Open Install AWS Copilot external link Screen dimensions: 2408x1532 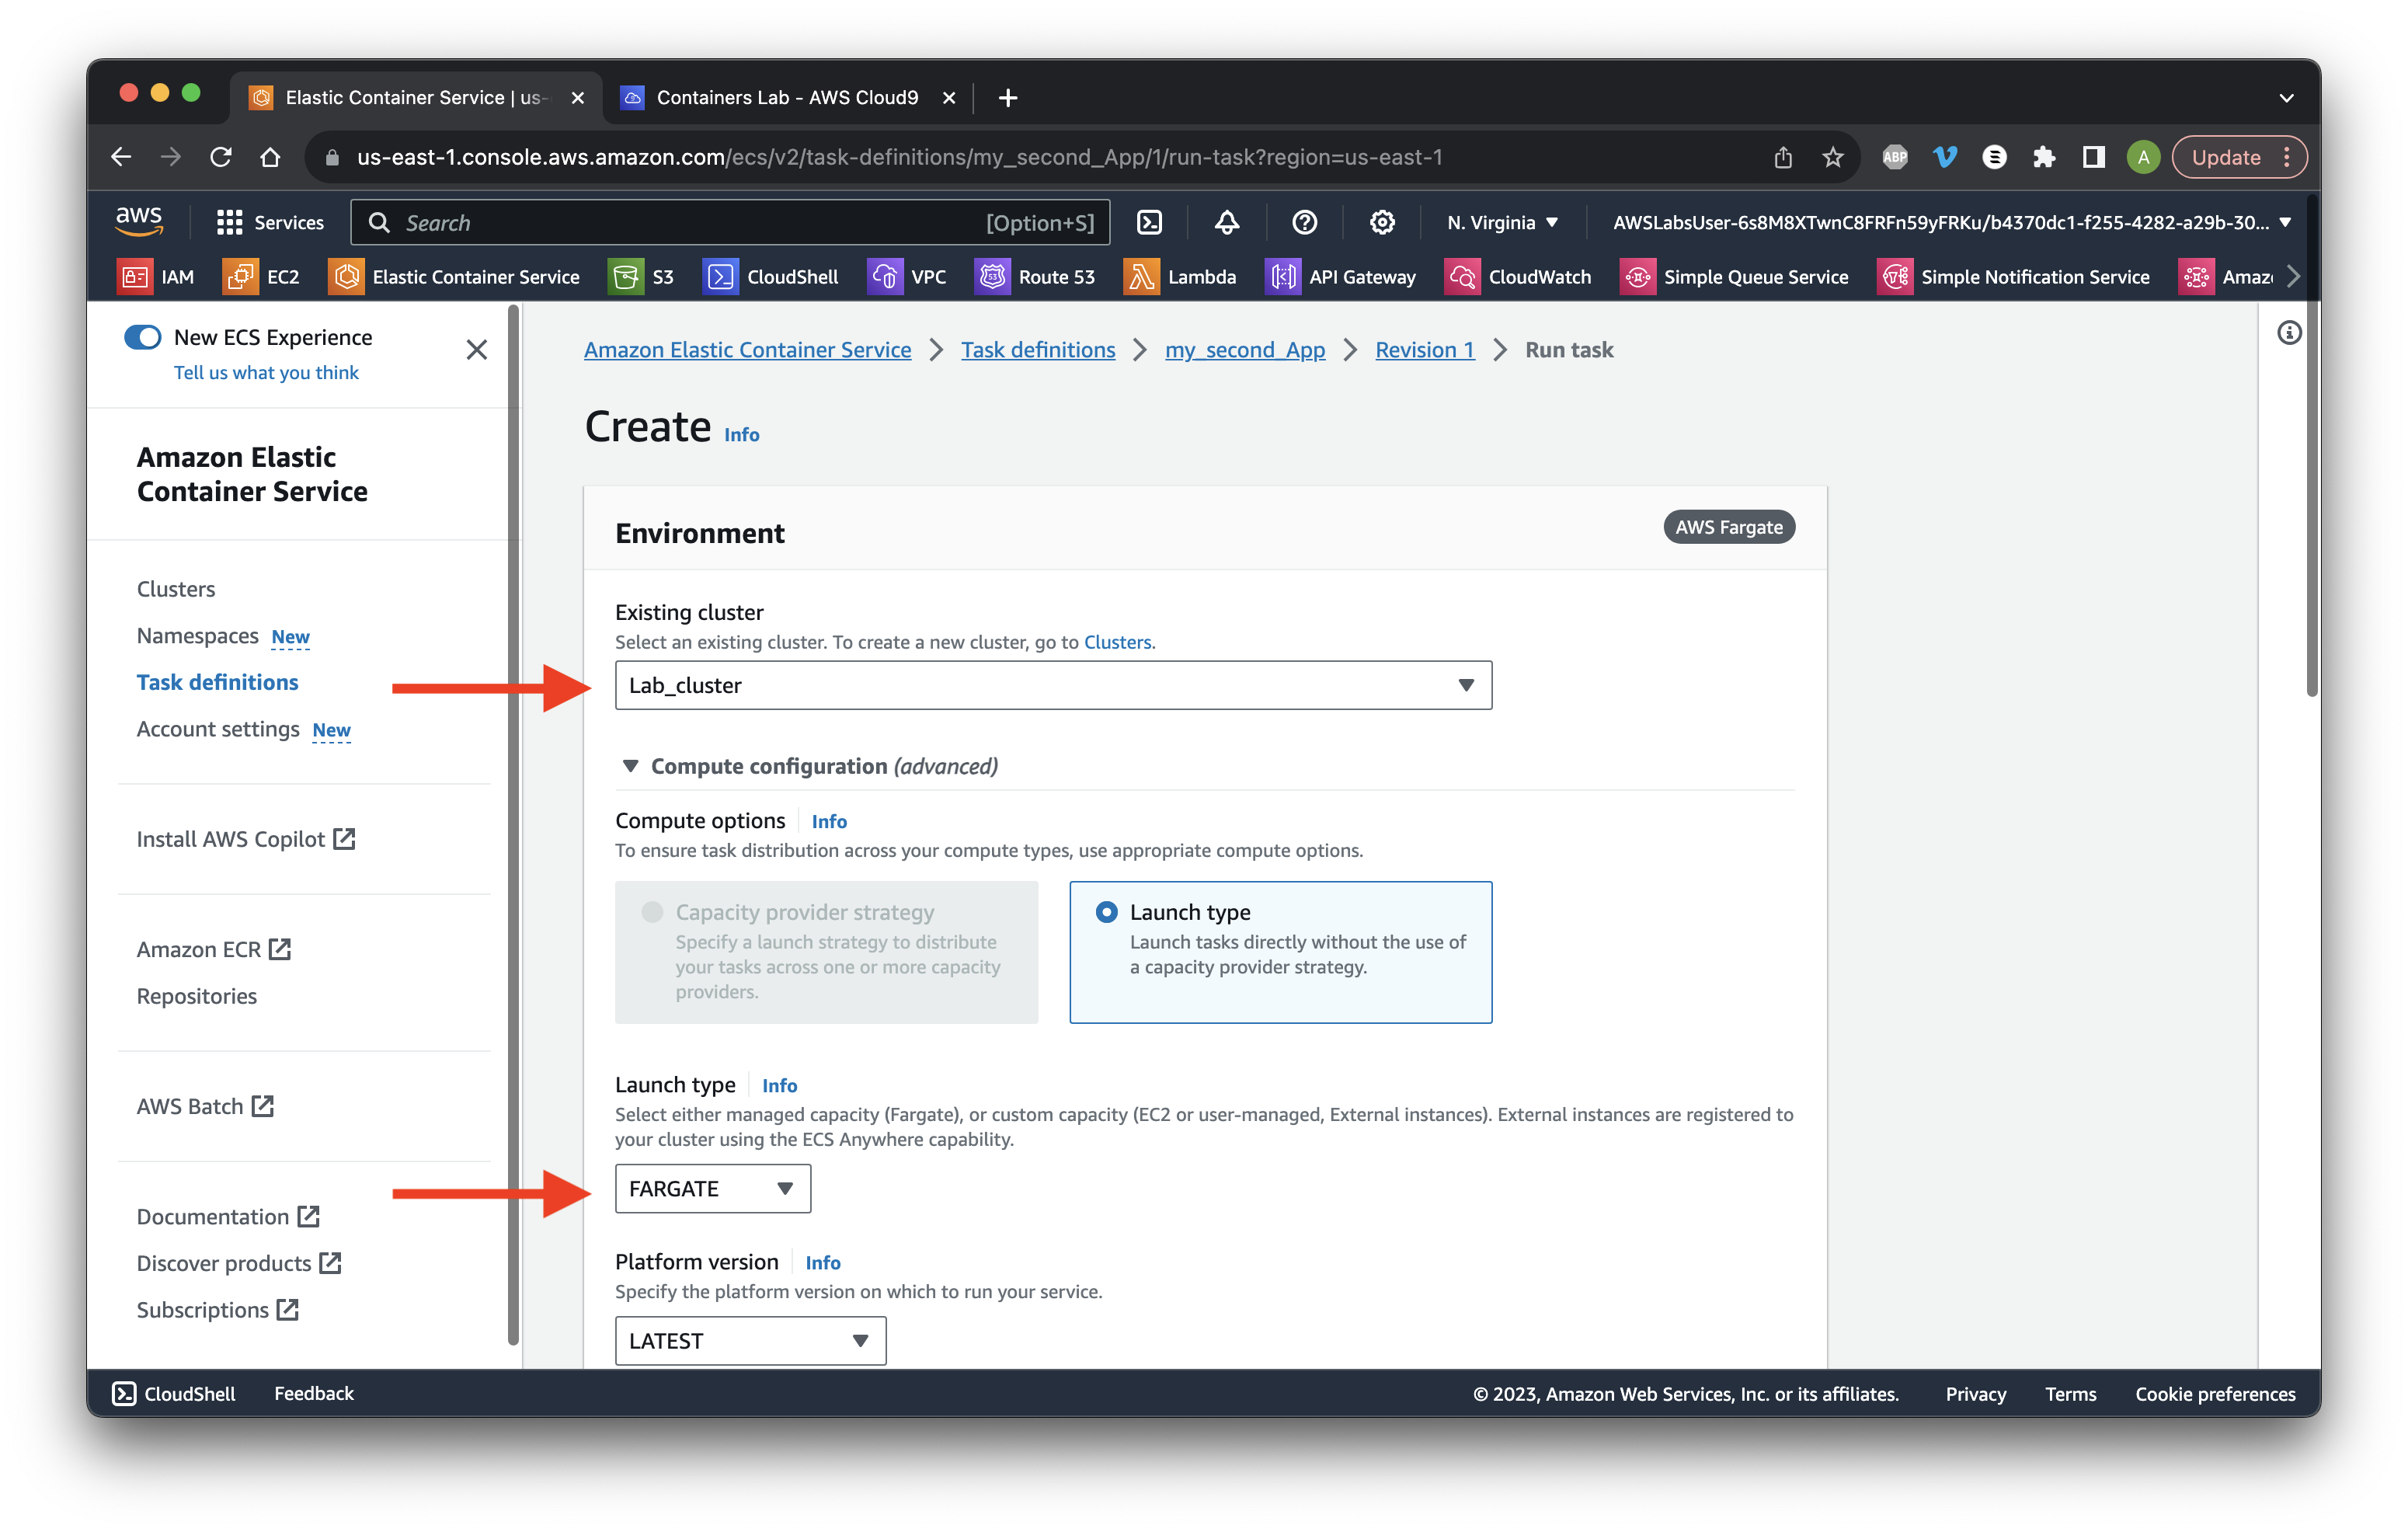pyautogui.click(x=246, y=839)
